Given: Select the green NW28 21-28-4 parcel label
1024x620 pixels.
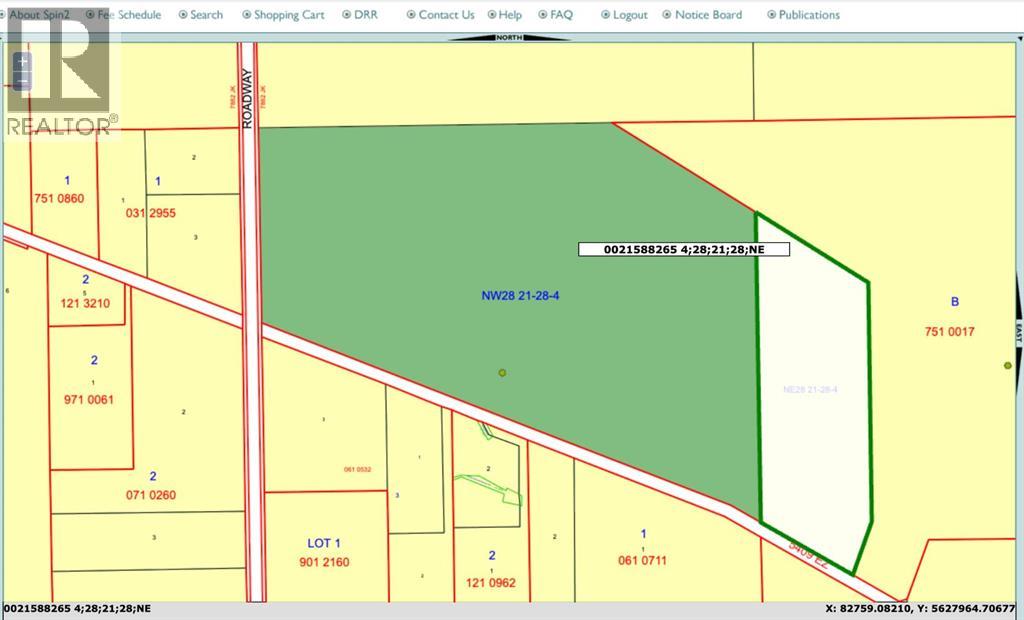Looking at the screenshot, I should [x=520, y=295].
